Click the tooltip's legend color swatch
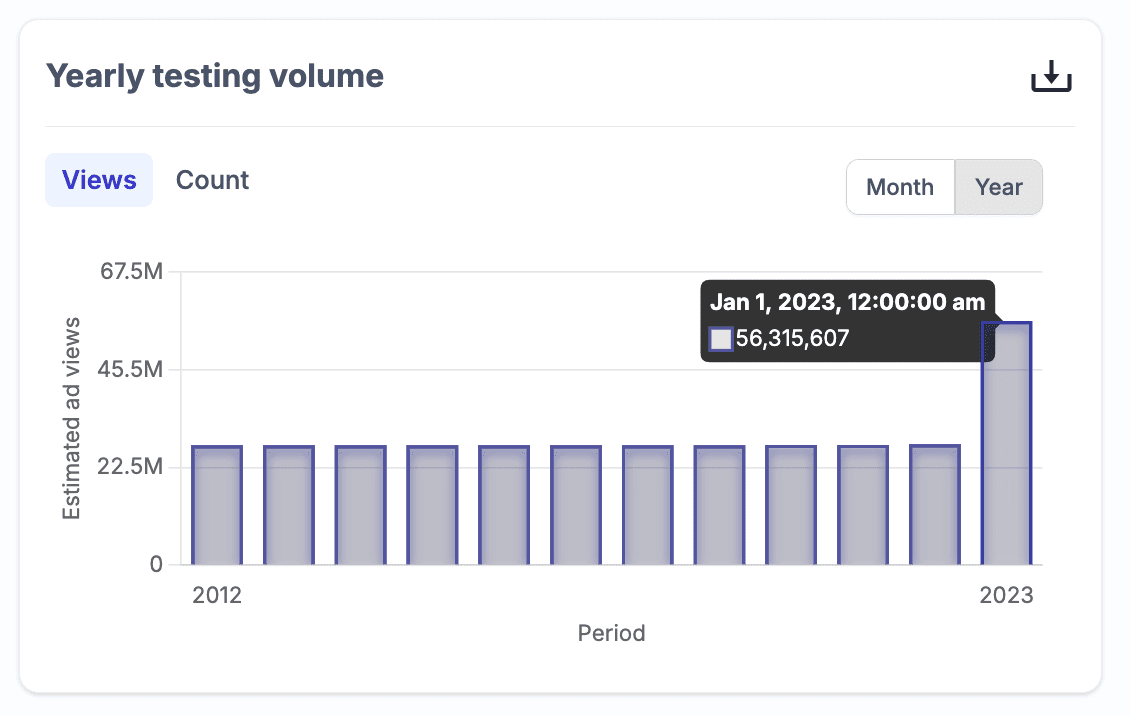 [721, 339]
